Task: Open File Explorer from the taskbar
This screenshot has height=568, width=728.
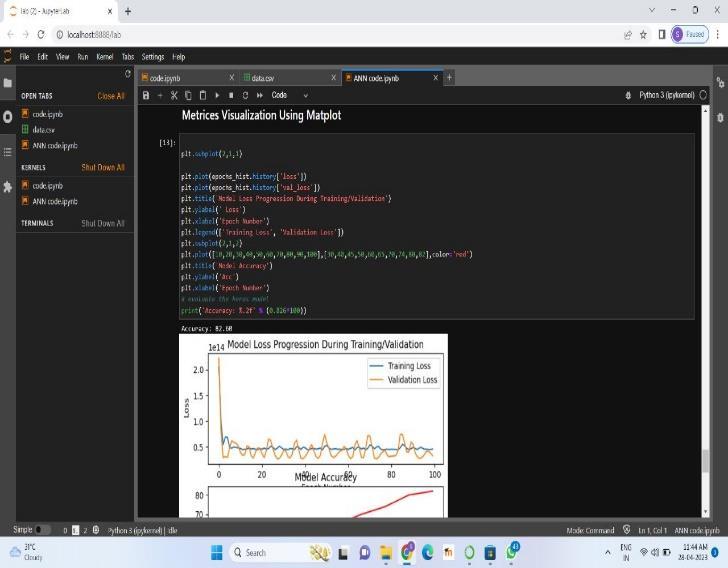Action: (386, 553)
